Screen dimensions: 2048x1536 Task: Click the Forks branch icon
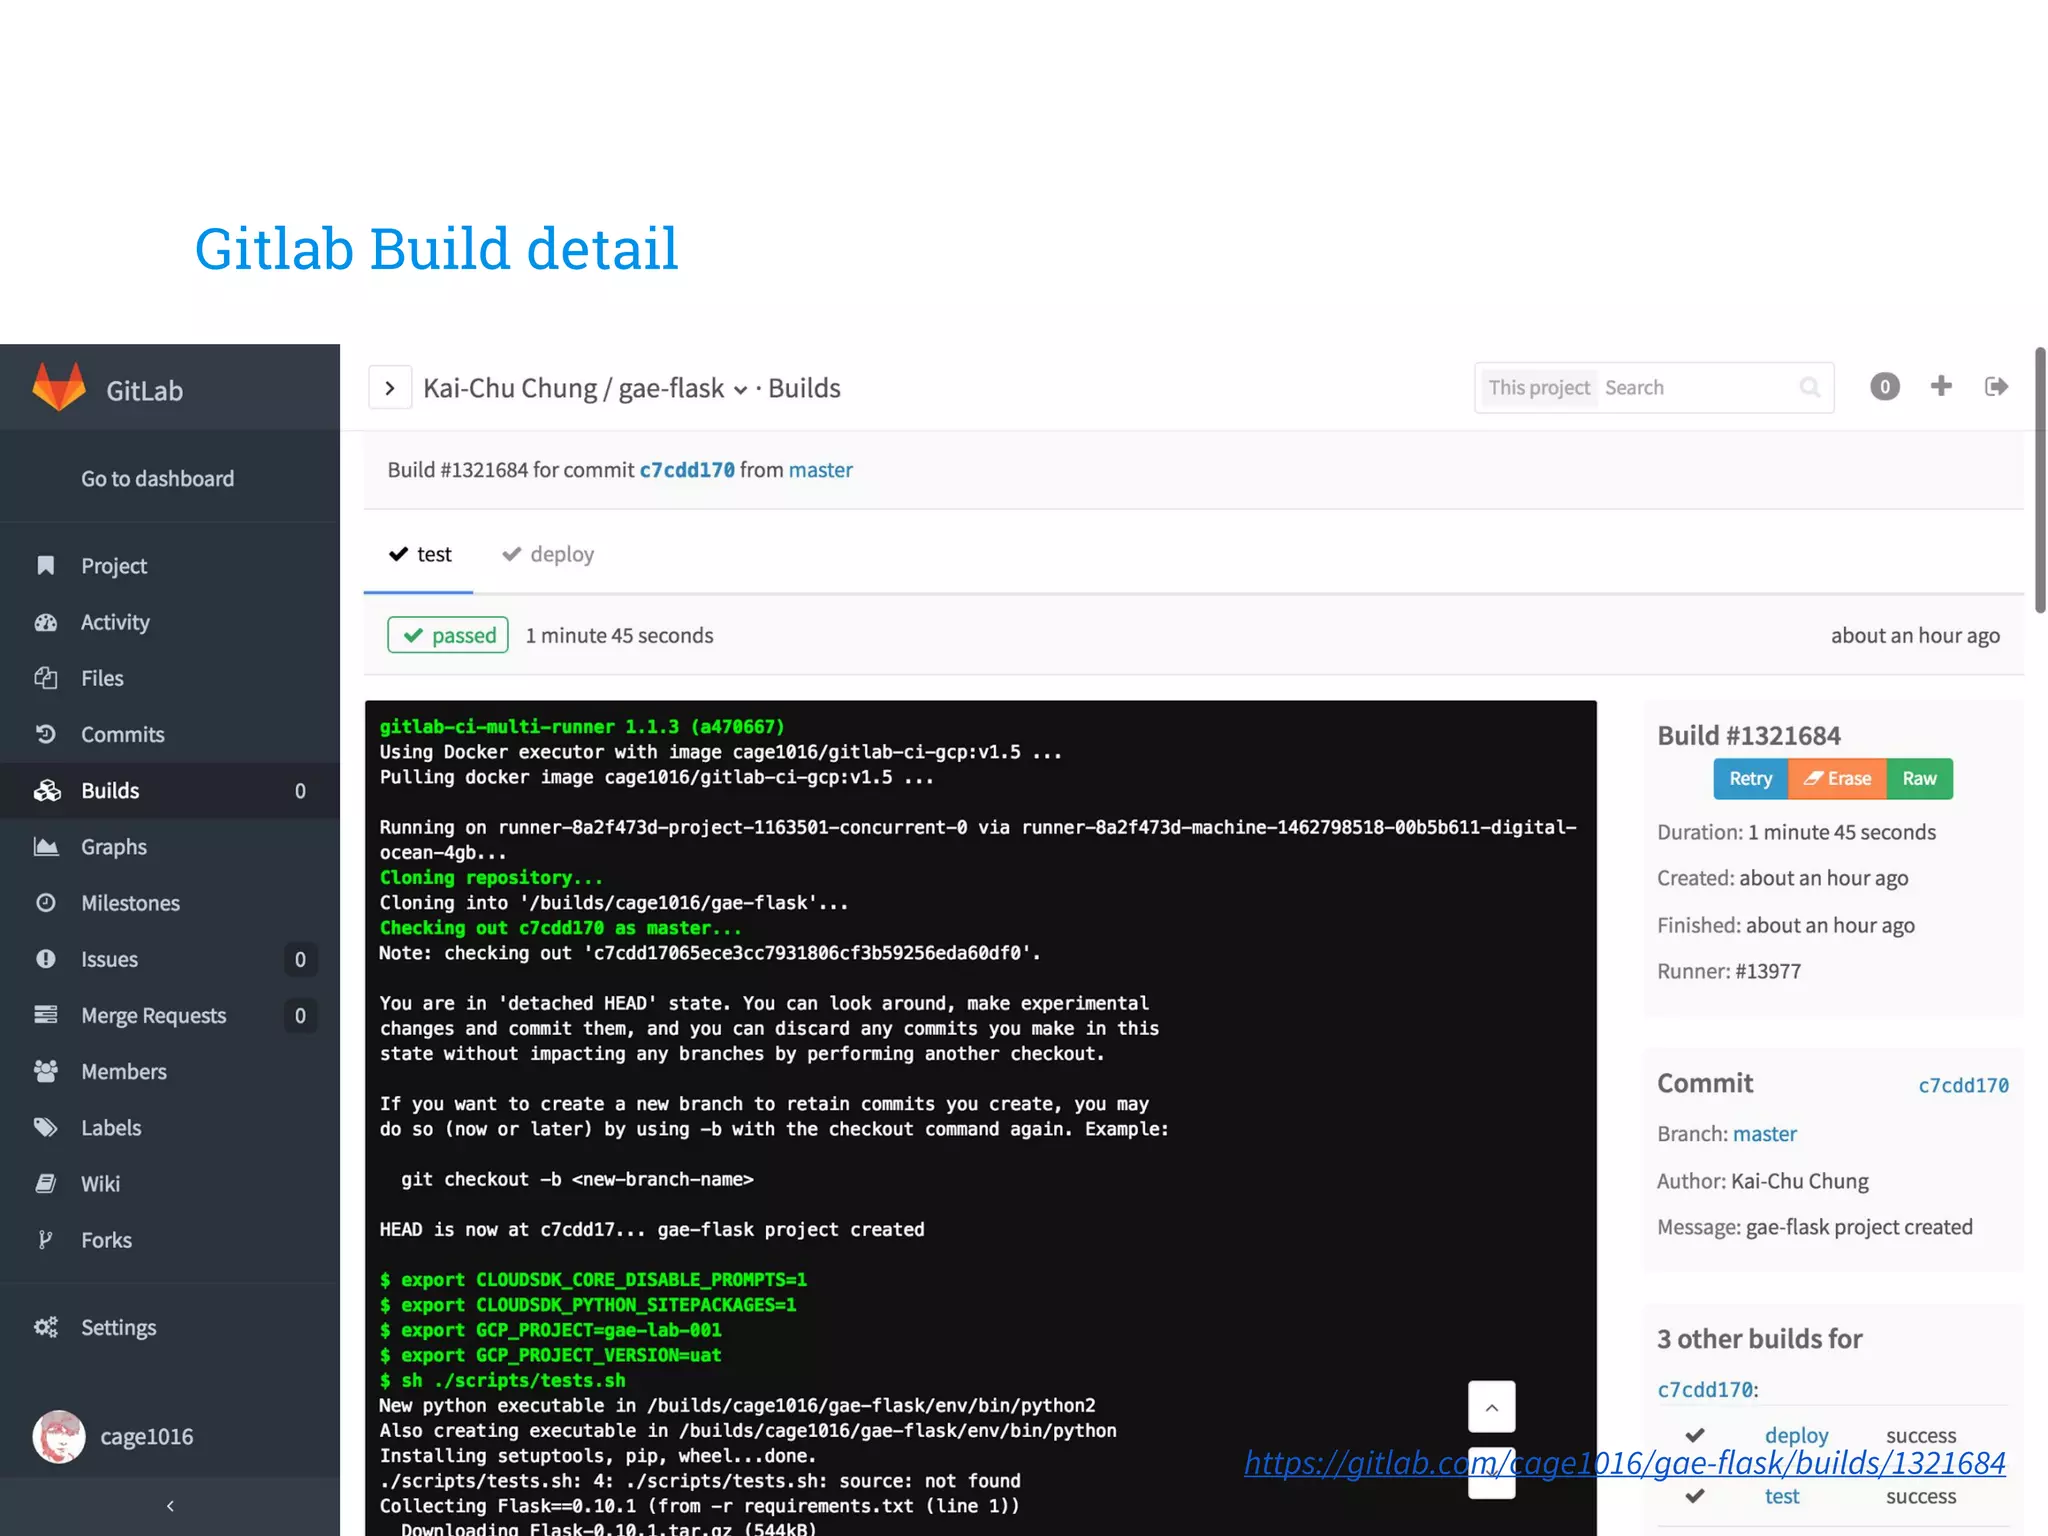[45, 1239]
